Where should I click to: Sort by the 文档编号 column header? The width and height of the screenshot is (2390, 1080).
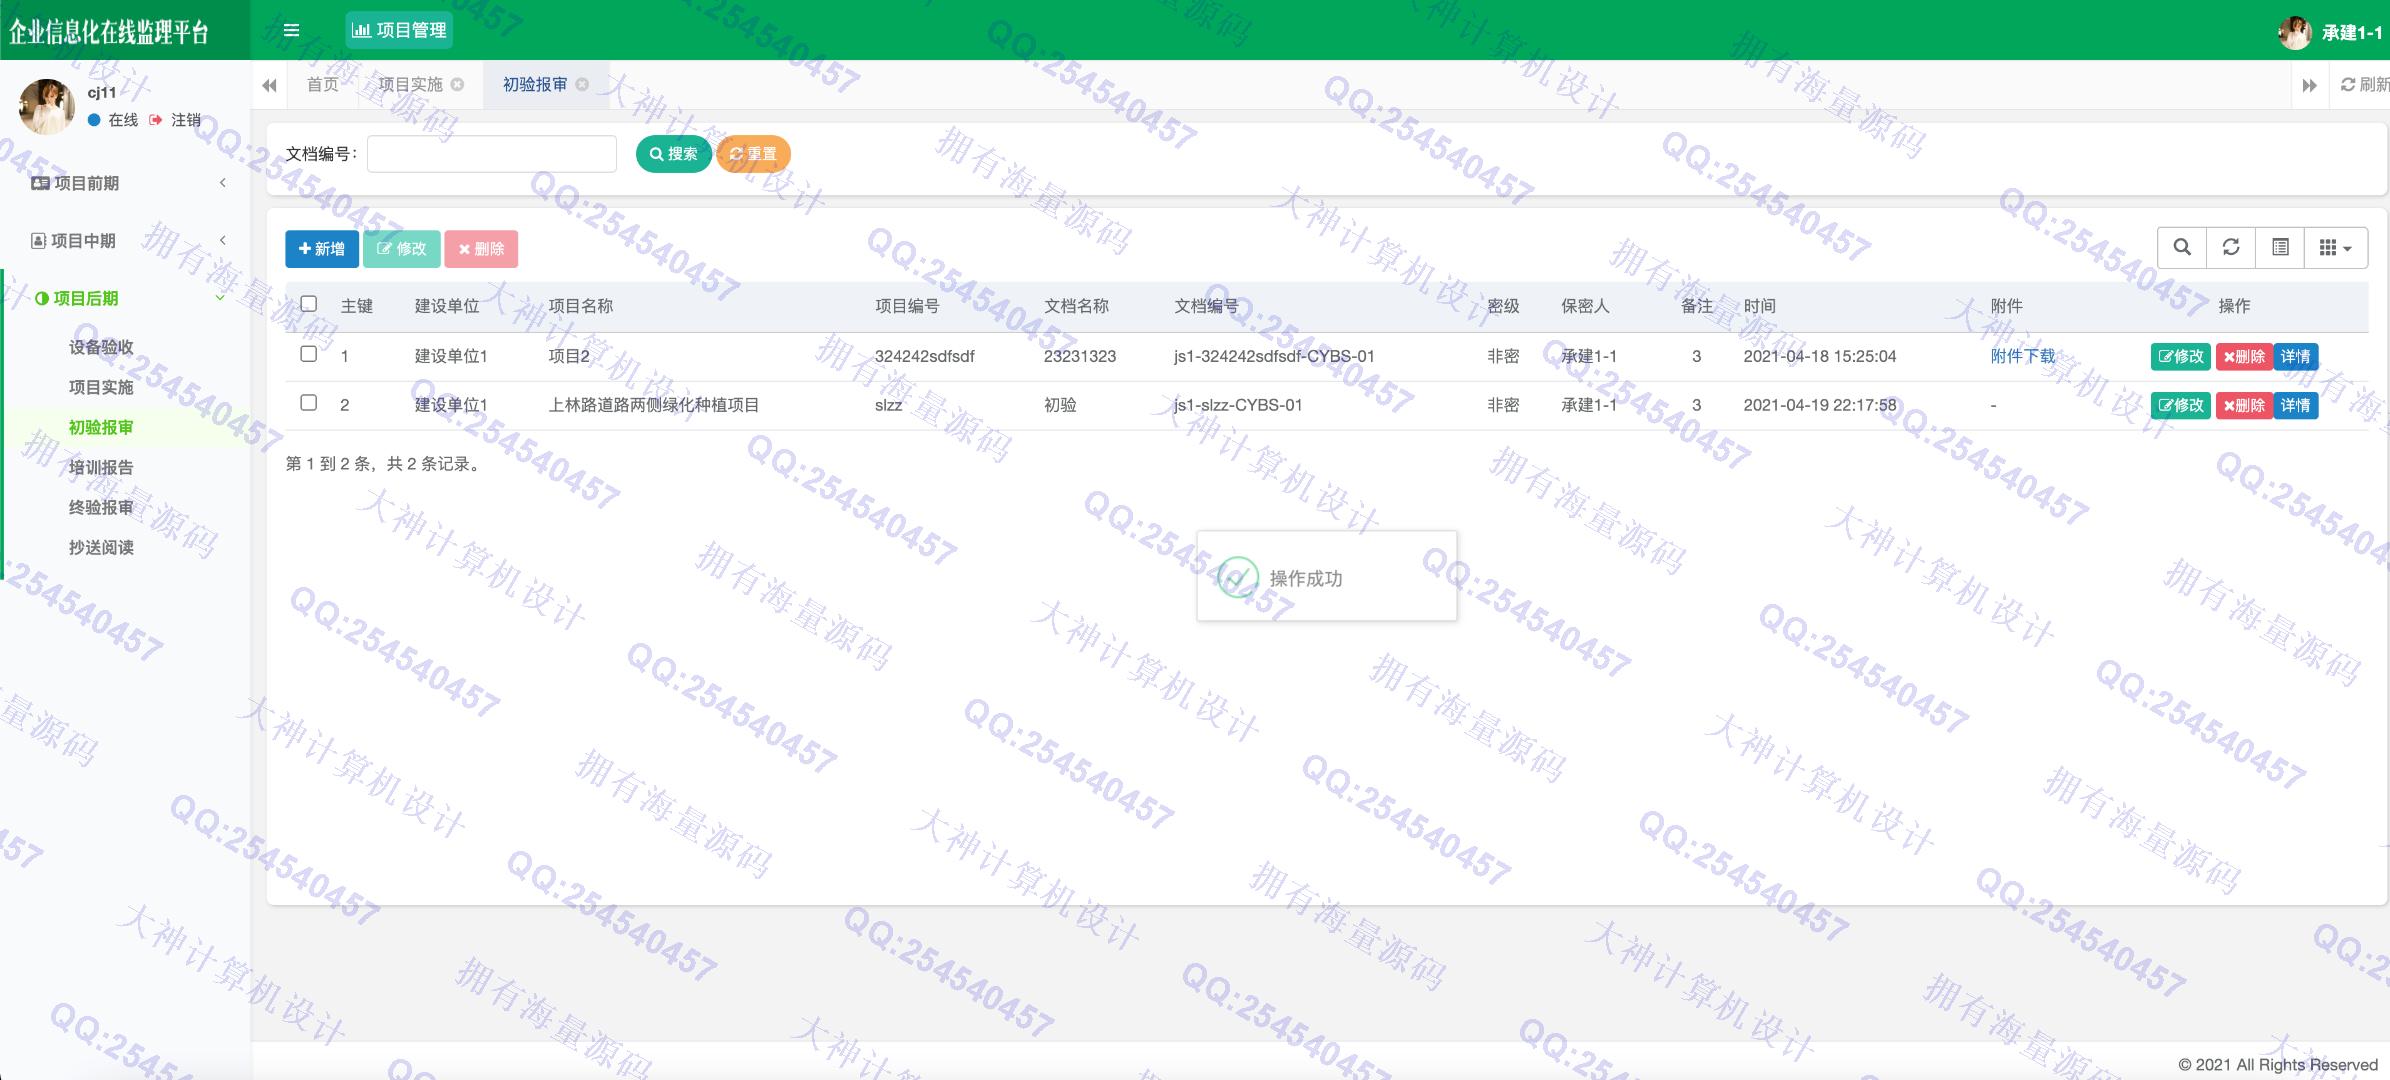1206,306
